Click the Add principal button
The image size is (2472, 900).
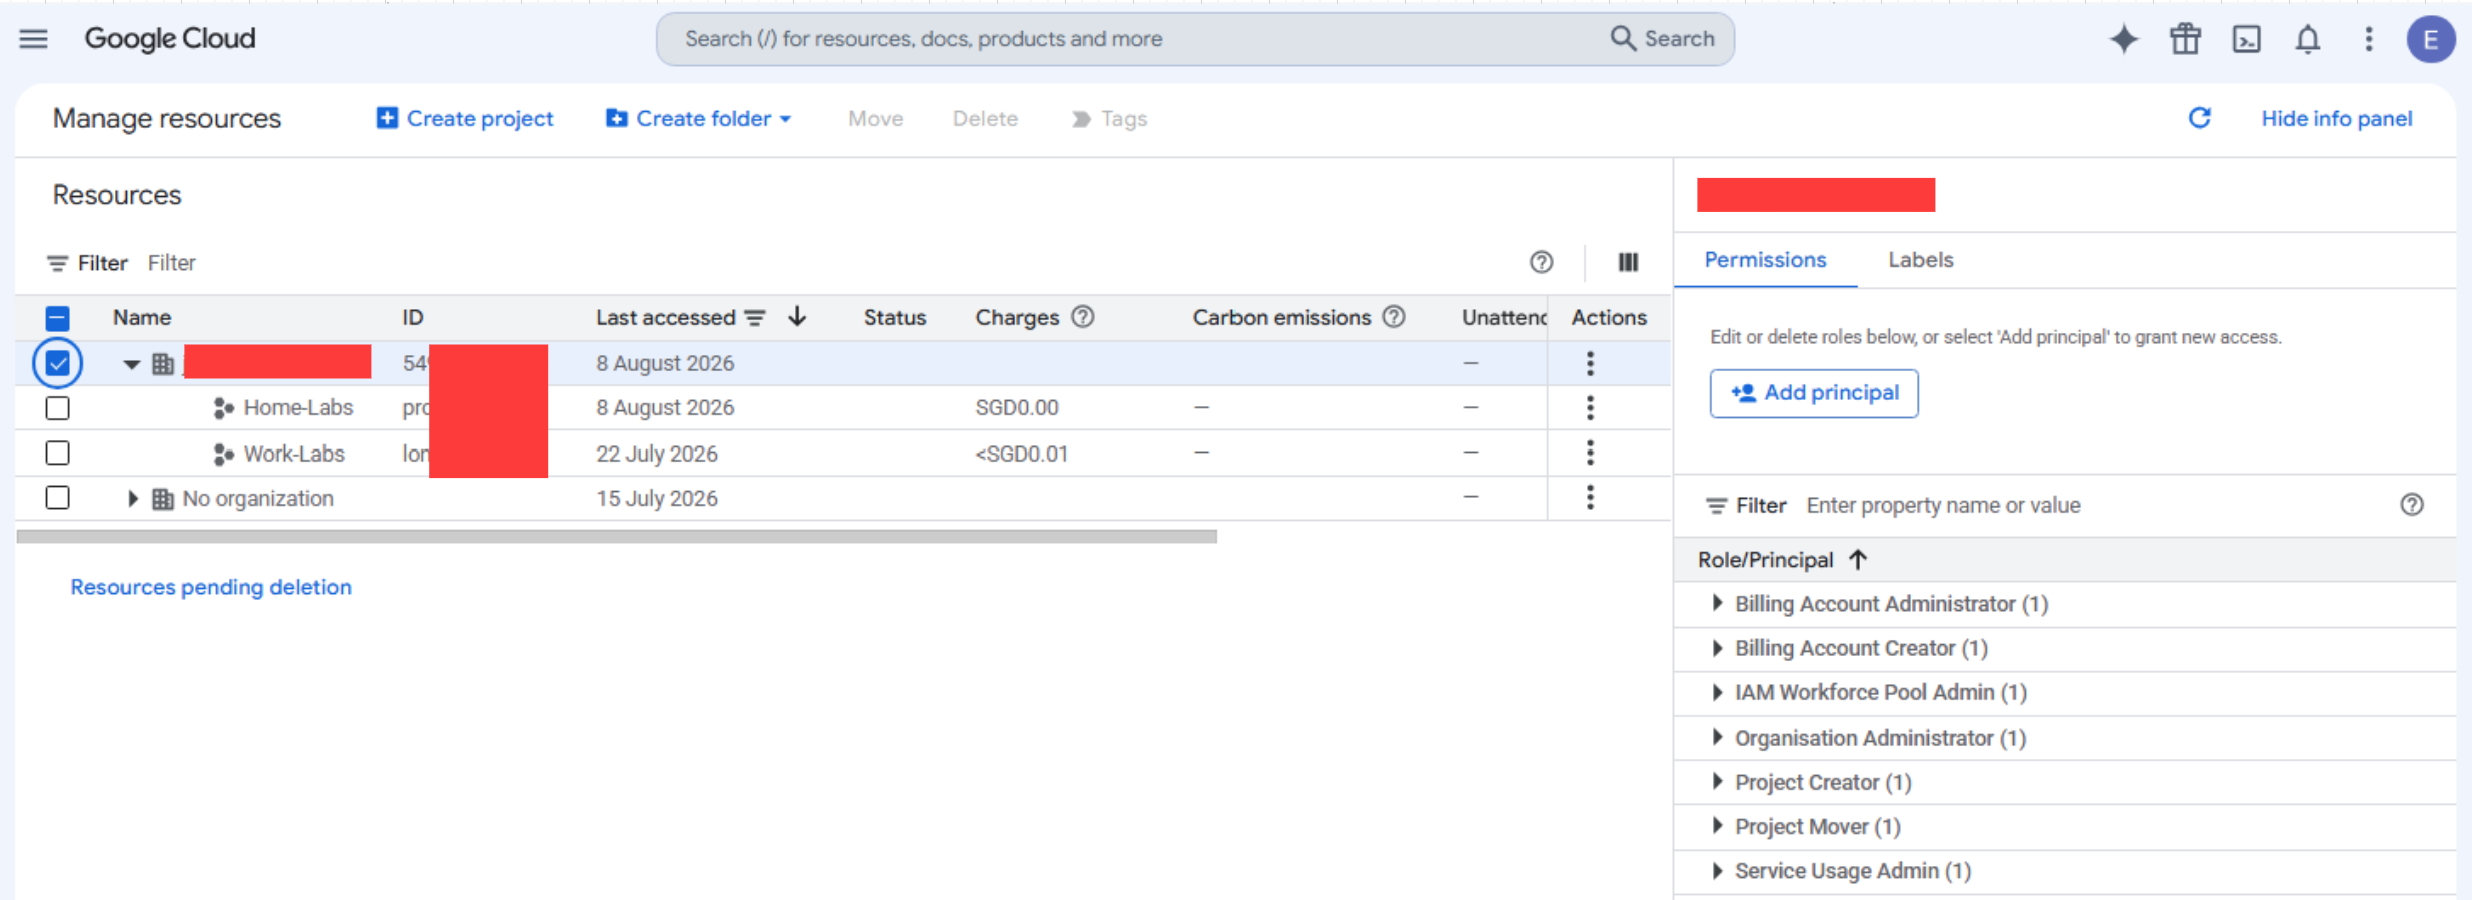pos(1814,393)
